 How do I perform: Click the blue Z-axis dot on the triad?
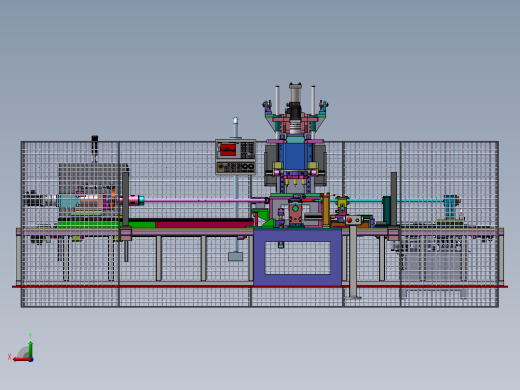[31, 360]
